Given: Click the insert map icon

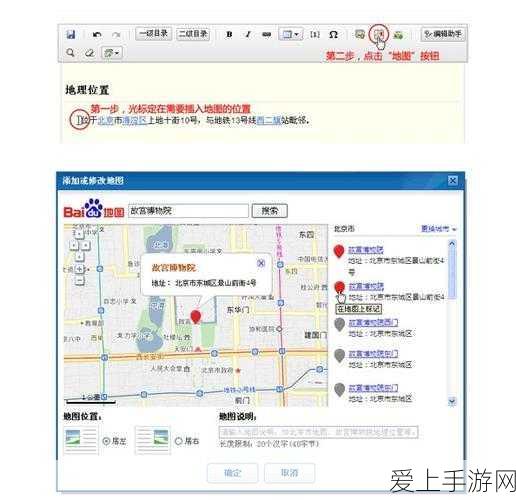Looking at the screenshot, I should tap(379, 34).
